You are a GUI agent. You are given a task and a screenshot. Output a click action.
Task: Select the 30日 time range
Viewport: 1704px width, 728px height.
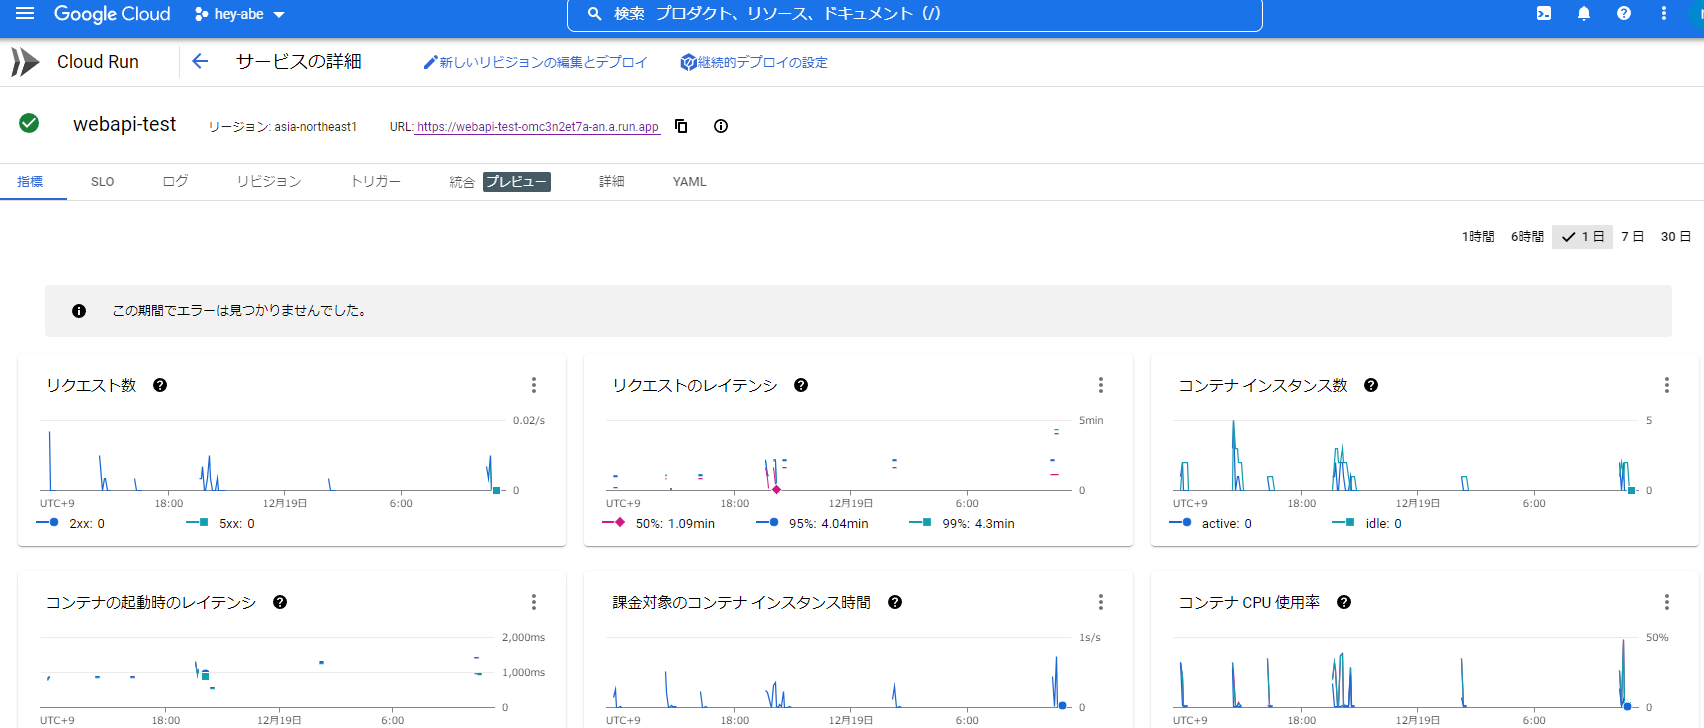(1676, 237)
